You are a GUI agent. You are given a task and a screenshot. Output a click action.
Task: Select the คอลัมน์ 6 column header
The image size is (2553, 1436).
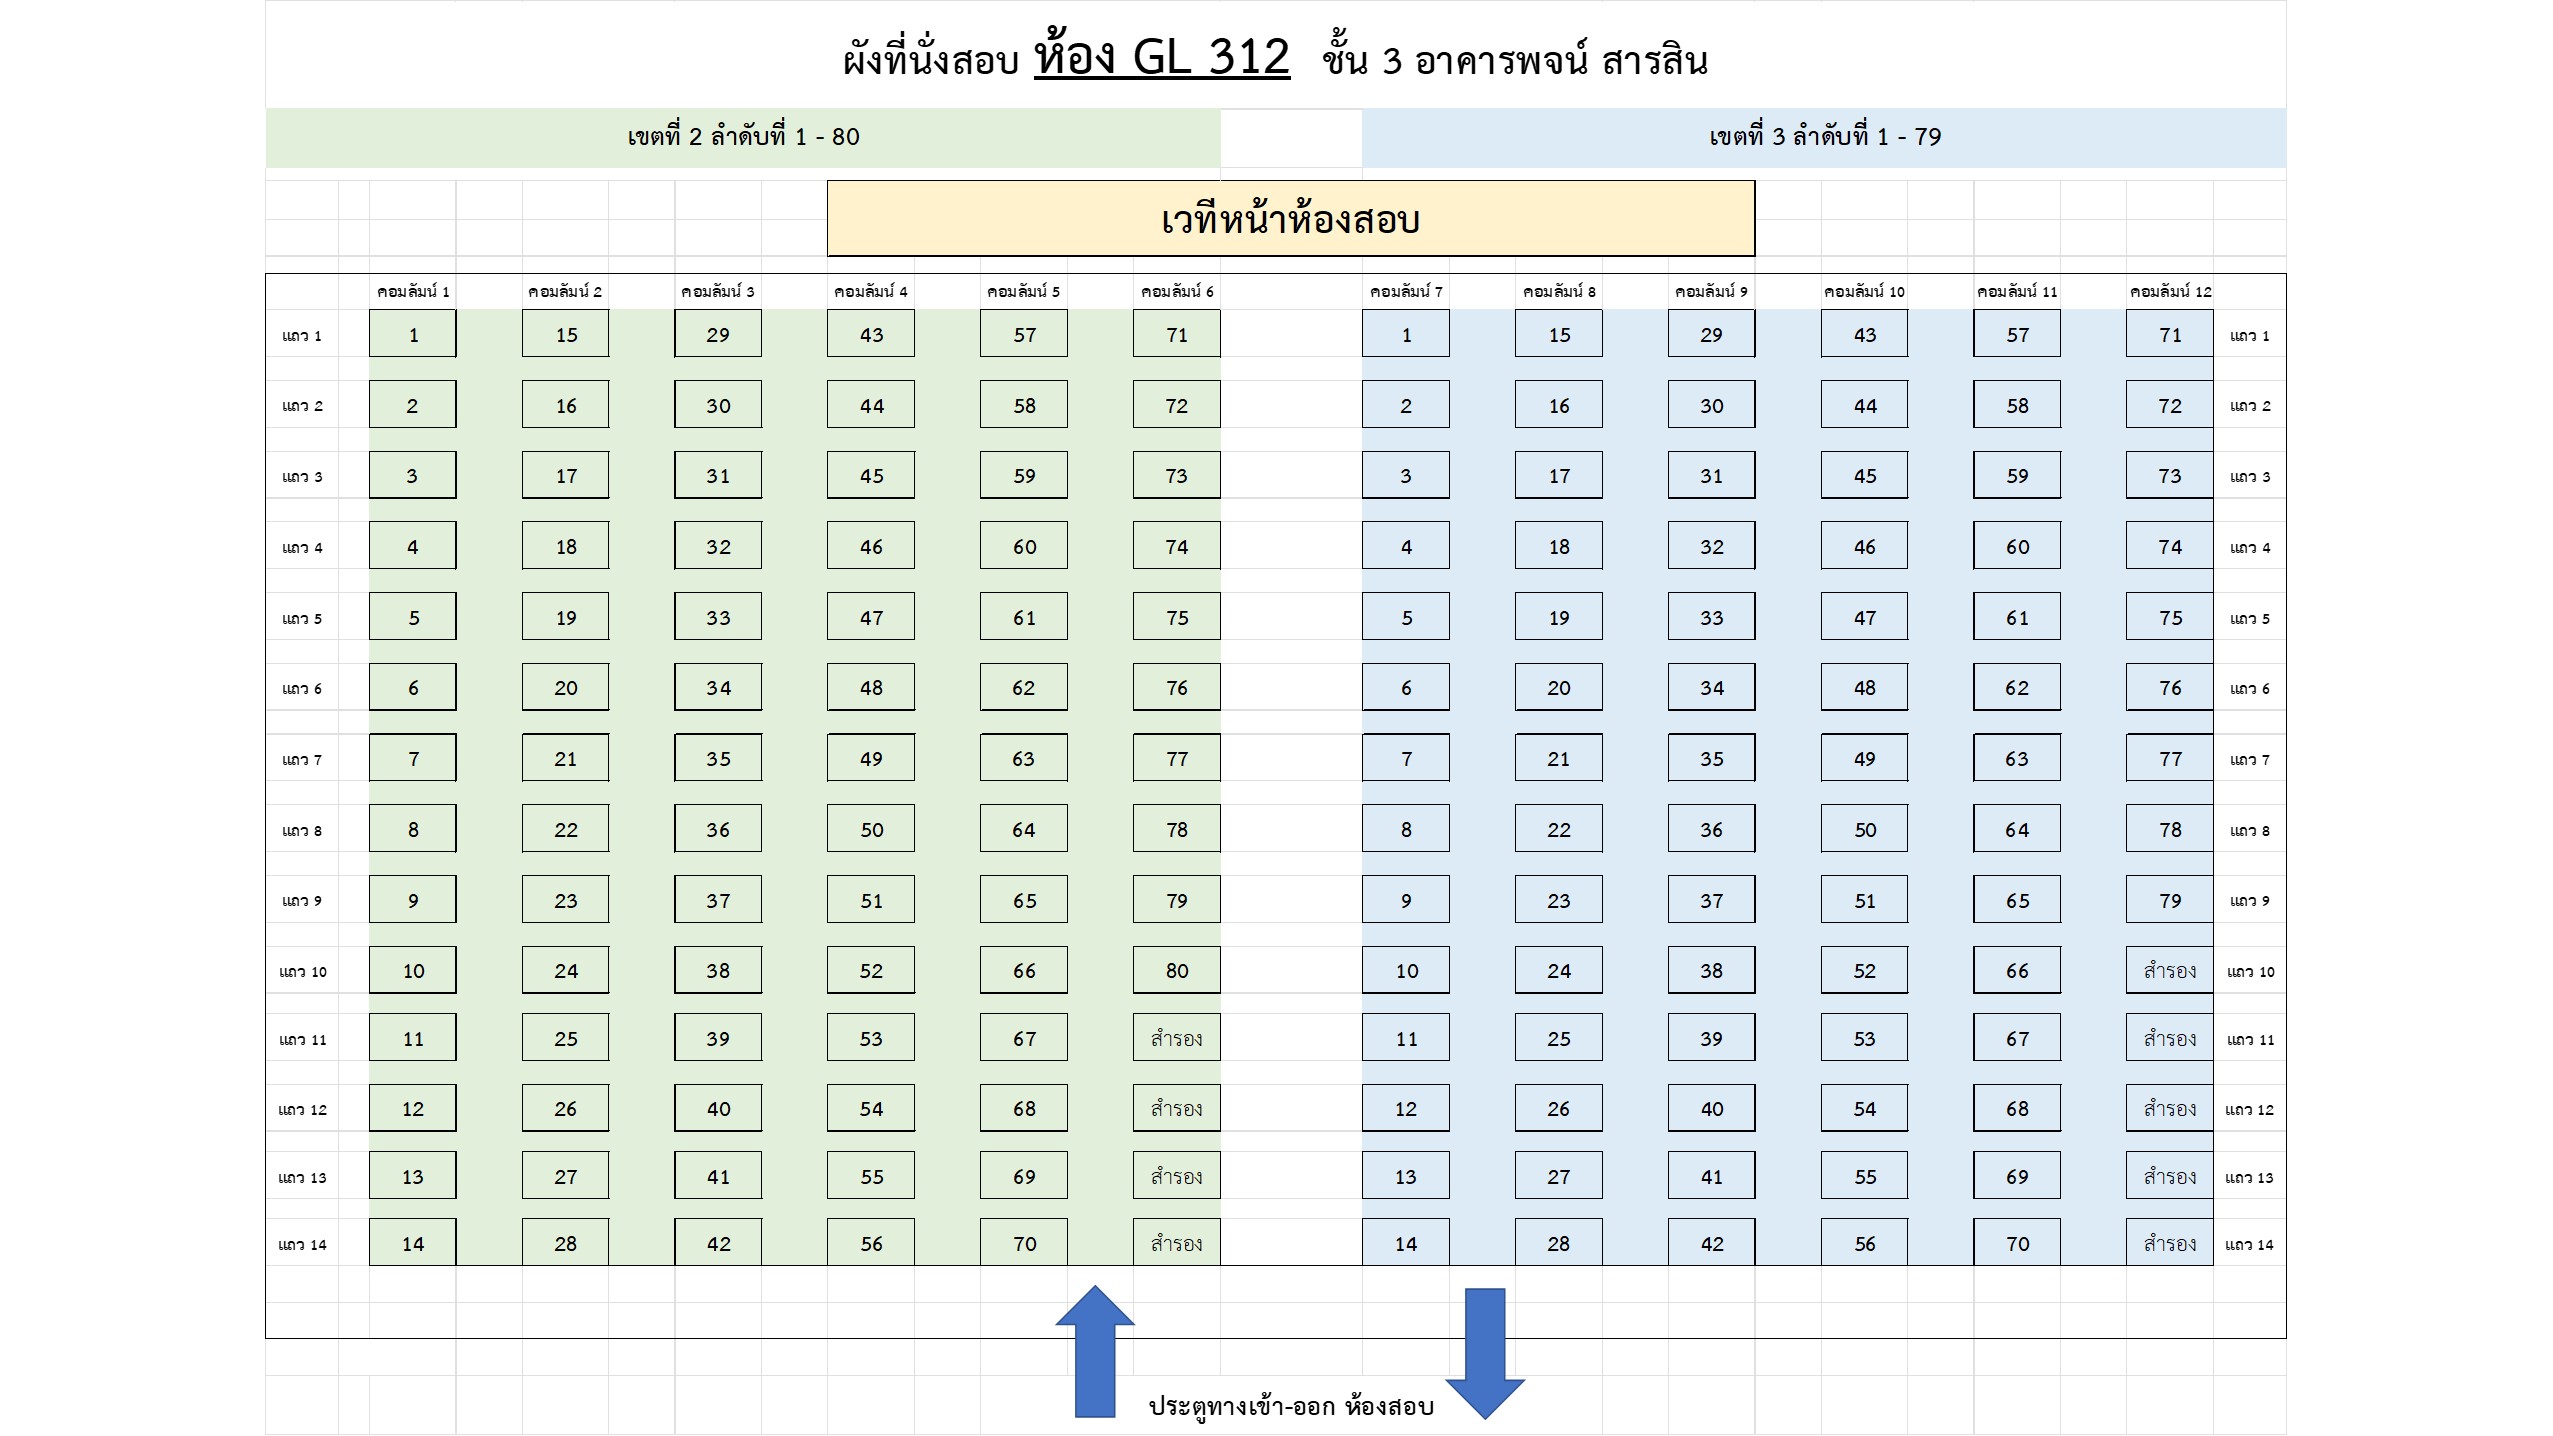coord(1176,292)
